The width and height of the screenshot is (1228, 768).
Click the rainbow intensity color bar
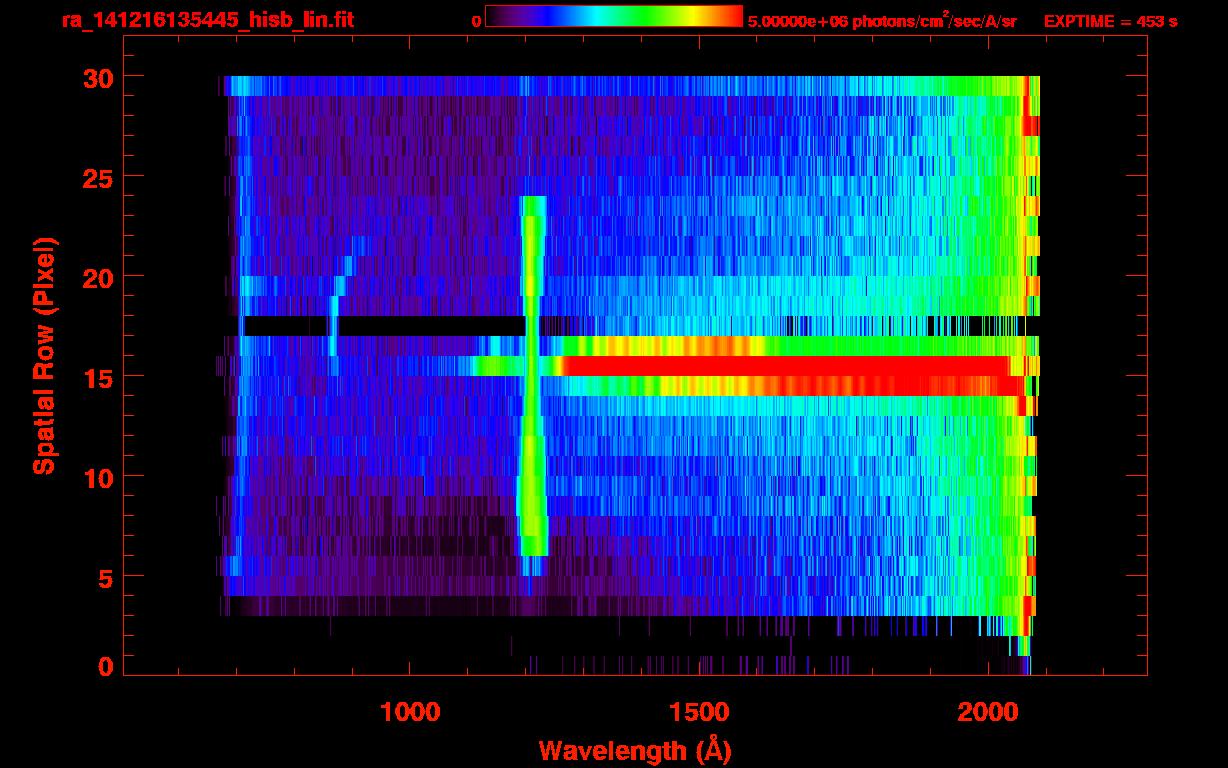pyautogui.click(x=614, y=16)
